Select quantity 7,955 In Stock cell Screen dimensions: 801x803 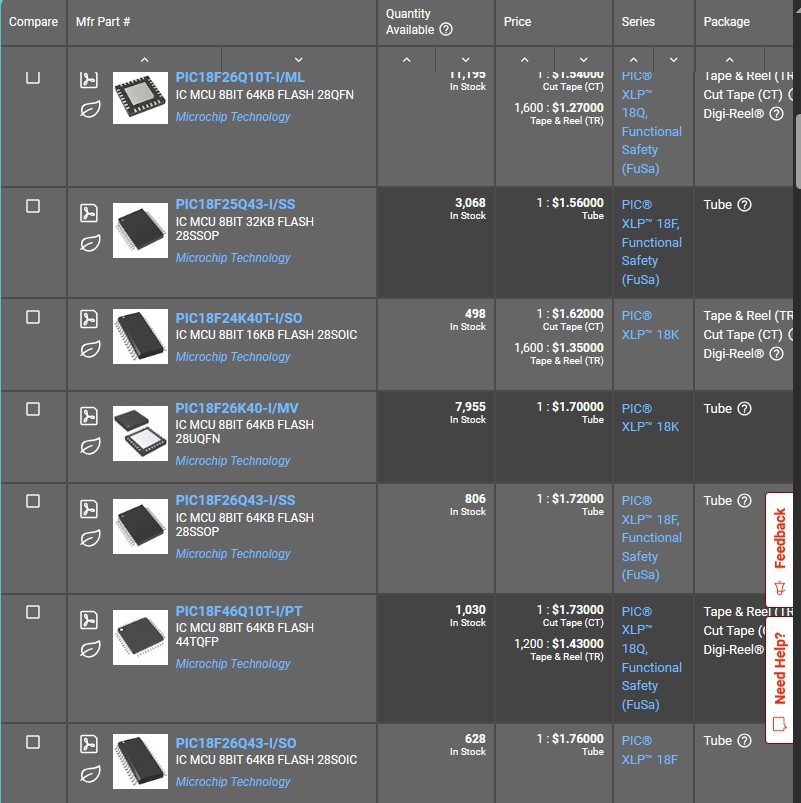(436, 437)
